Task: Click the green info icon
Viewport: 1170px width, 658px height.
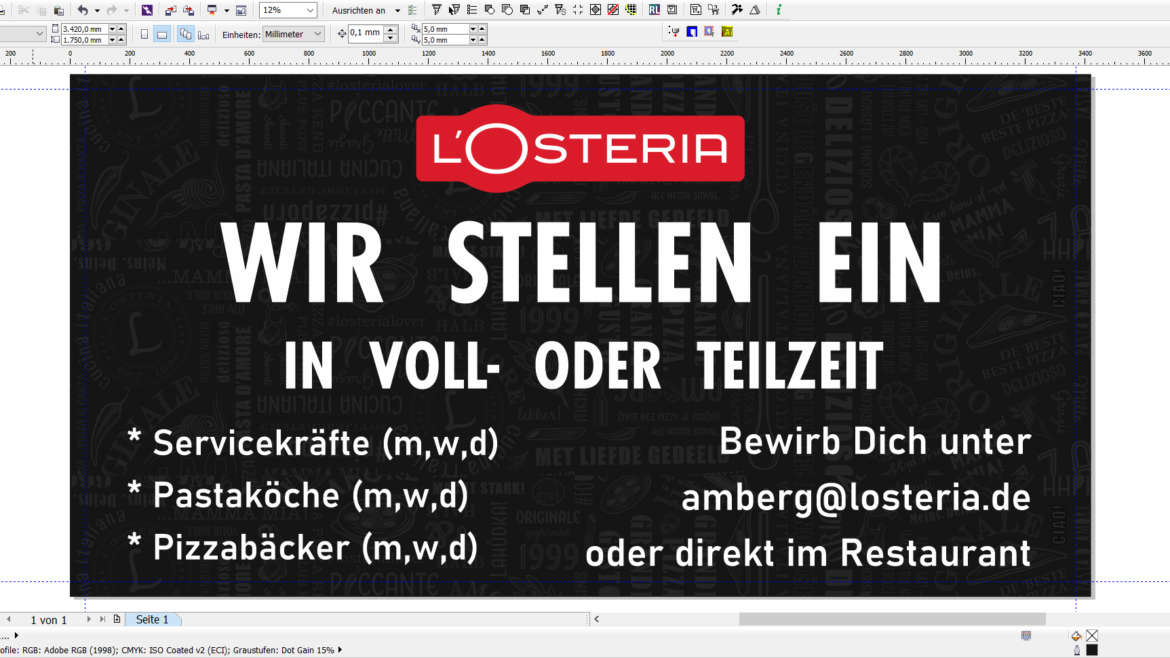Action: pos(778,10)
